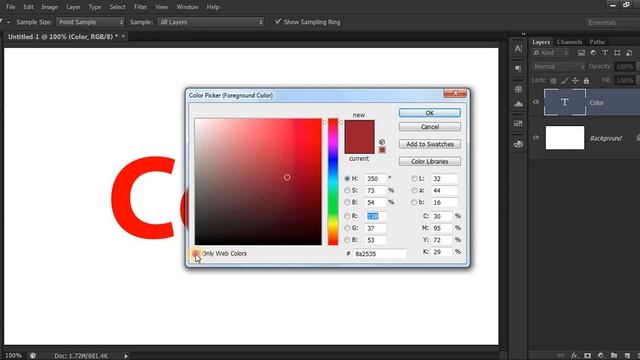Select the R red radio button
The width and height of the screenshot is (640, 360).
[x=347, y=216]
